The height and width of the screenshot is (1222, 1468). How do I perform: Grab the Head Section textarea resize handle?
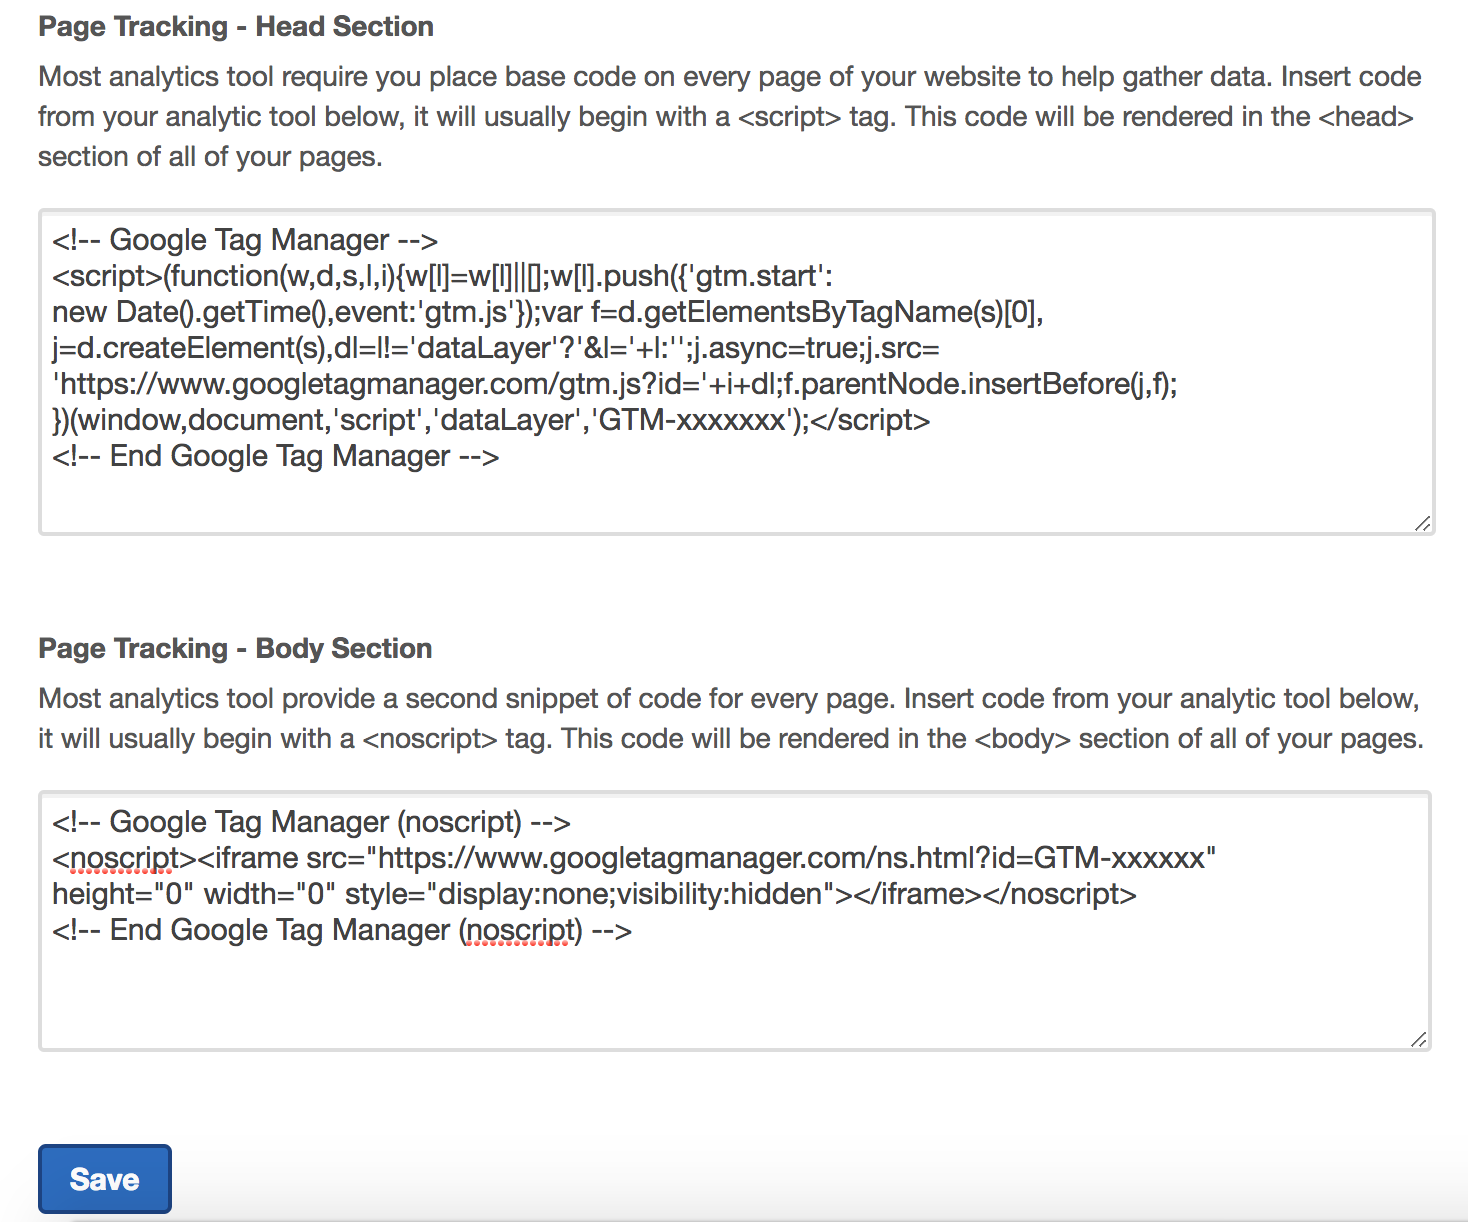pyautogui.click(x=1422, y=523)
